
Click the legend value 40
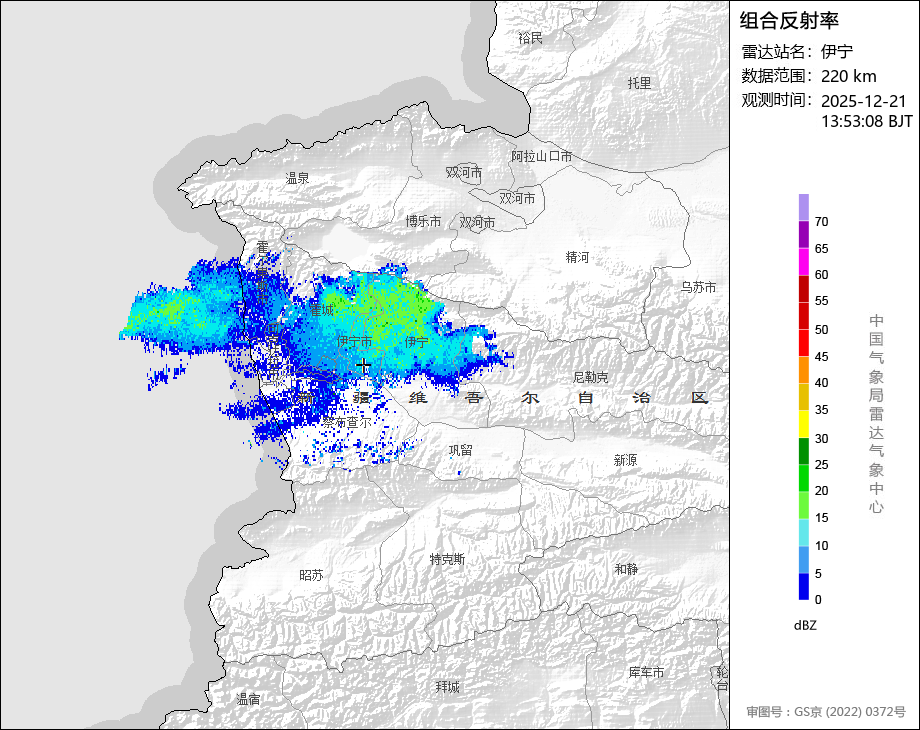pyautogui.click(x=821, y=383)
